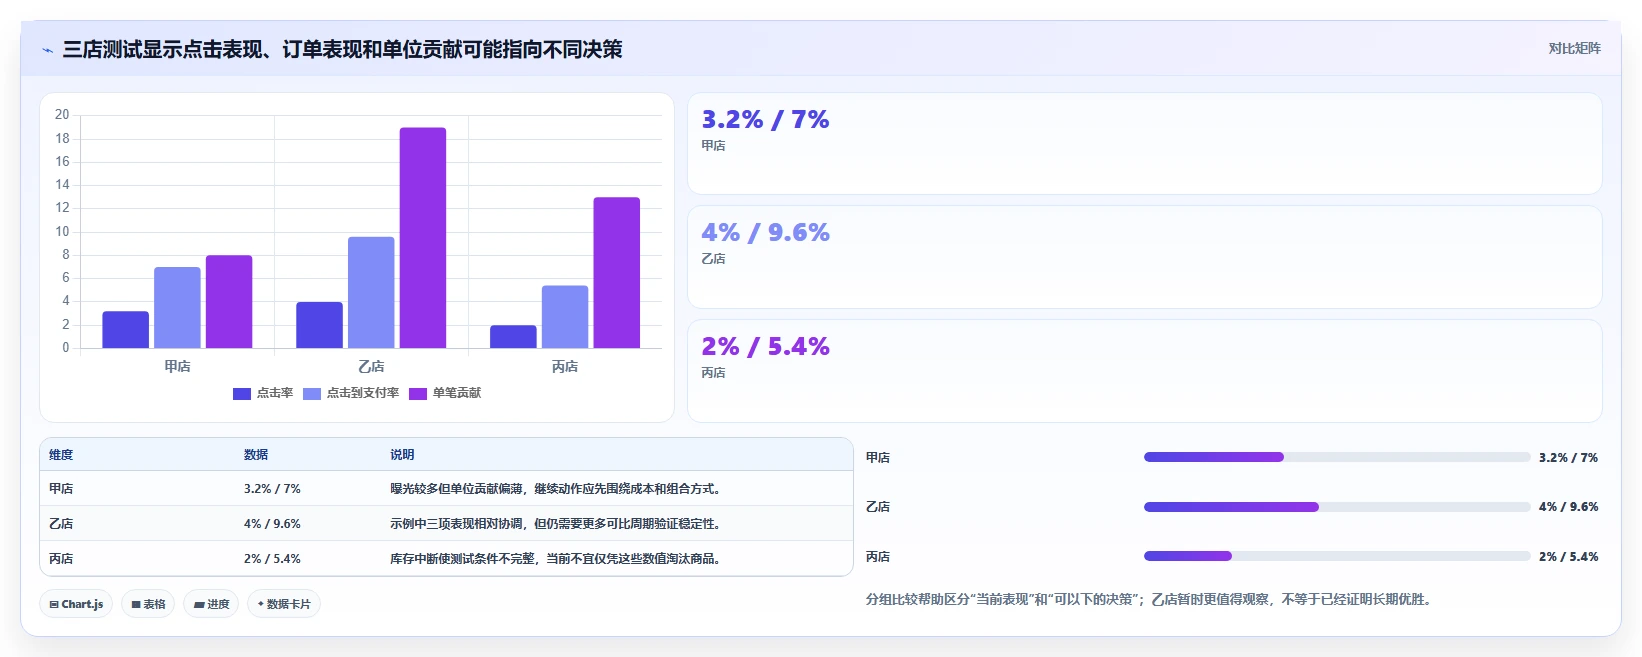Click the 0 tick on the chart y-axis
1642x657 pixels.
click(x=66, y=348)
